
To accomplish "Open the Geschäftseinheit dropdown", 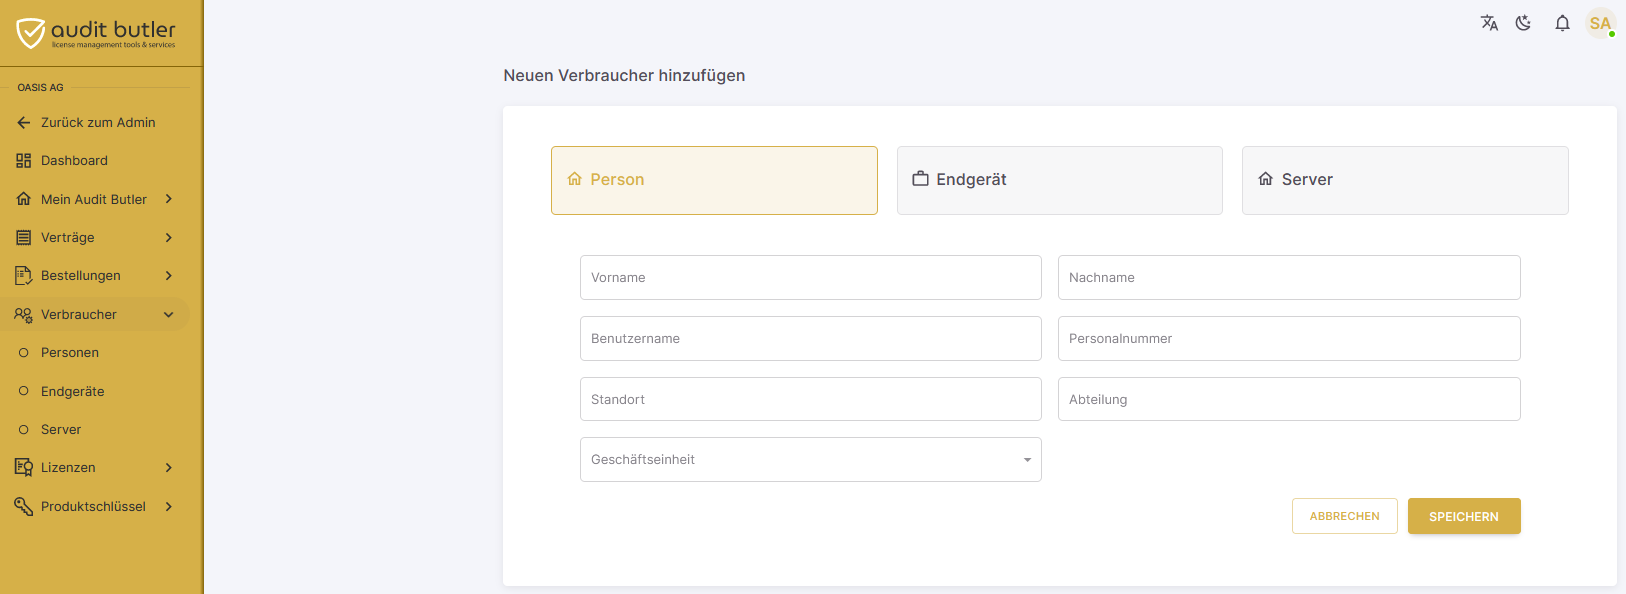I will point(811,460).
